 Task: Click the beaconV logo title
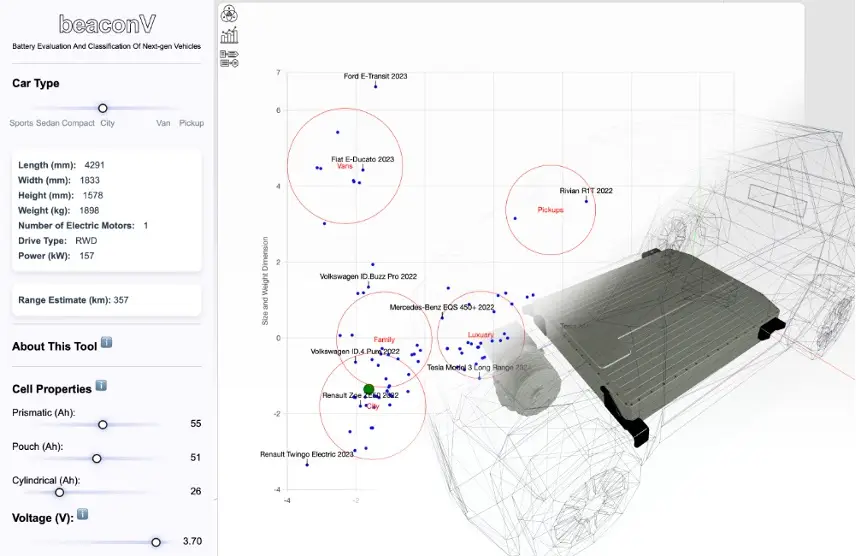(x=107, y=24)
